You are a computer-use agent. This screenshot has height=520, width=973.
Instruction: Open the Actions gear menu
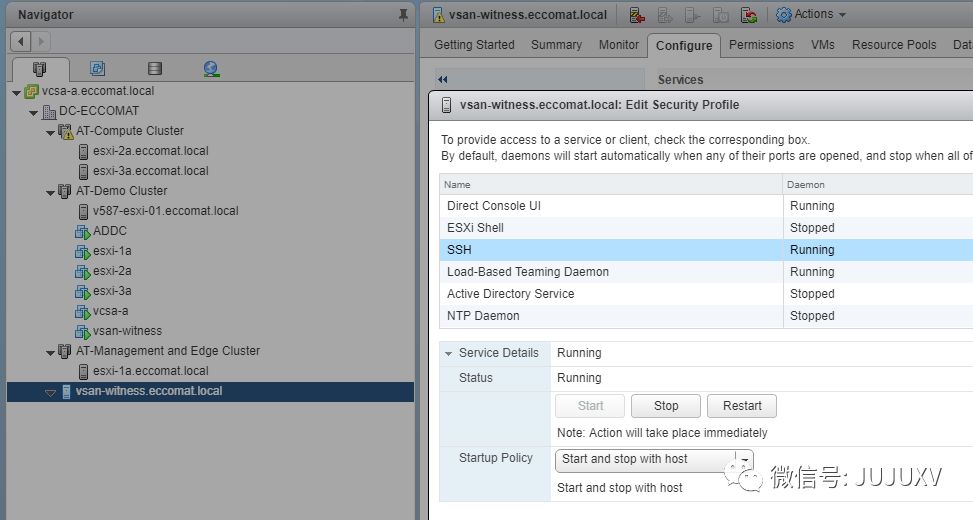point(810,14)
